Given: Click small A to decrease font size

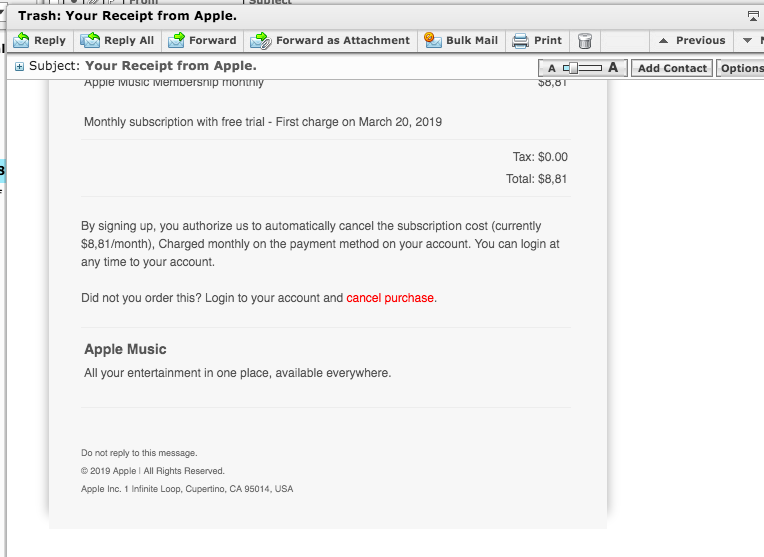Looking at the screenshot, I should point(552,68).
